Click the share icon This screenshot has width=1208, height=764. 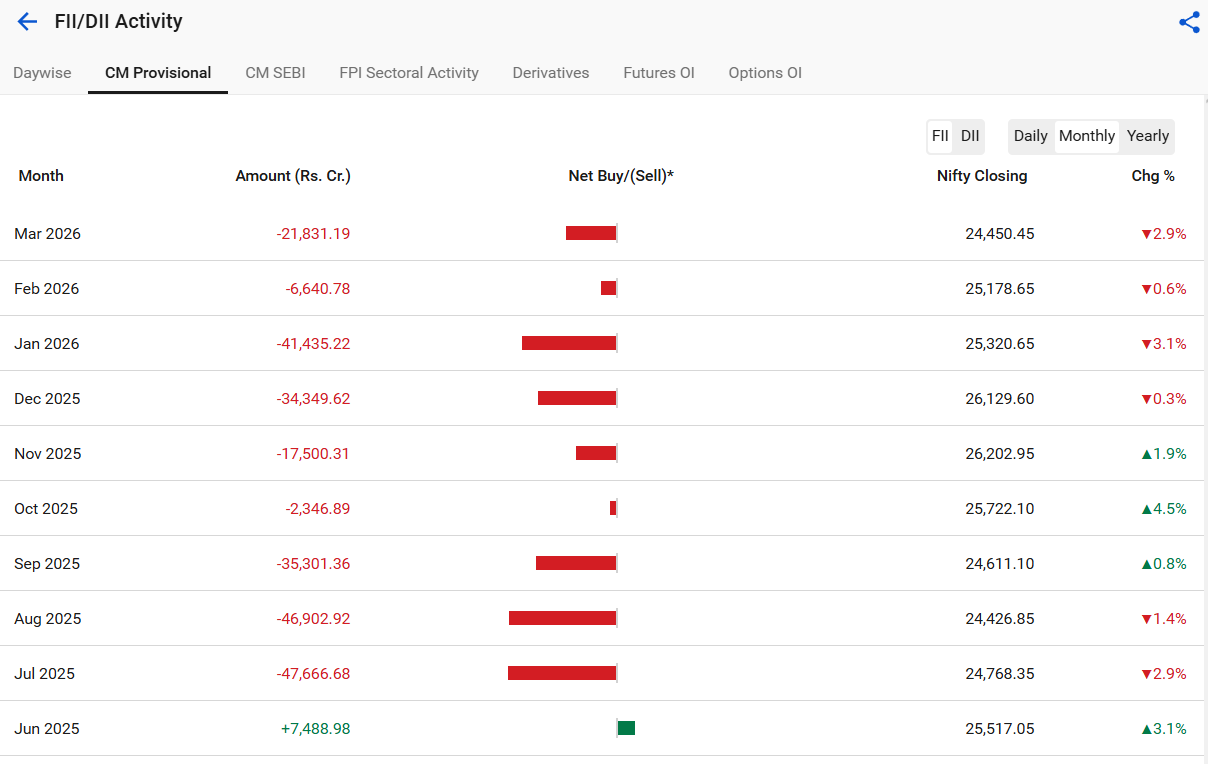pyautogui.click(x=1189, y=22)
